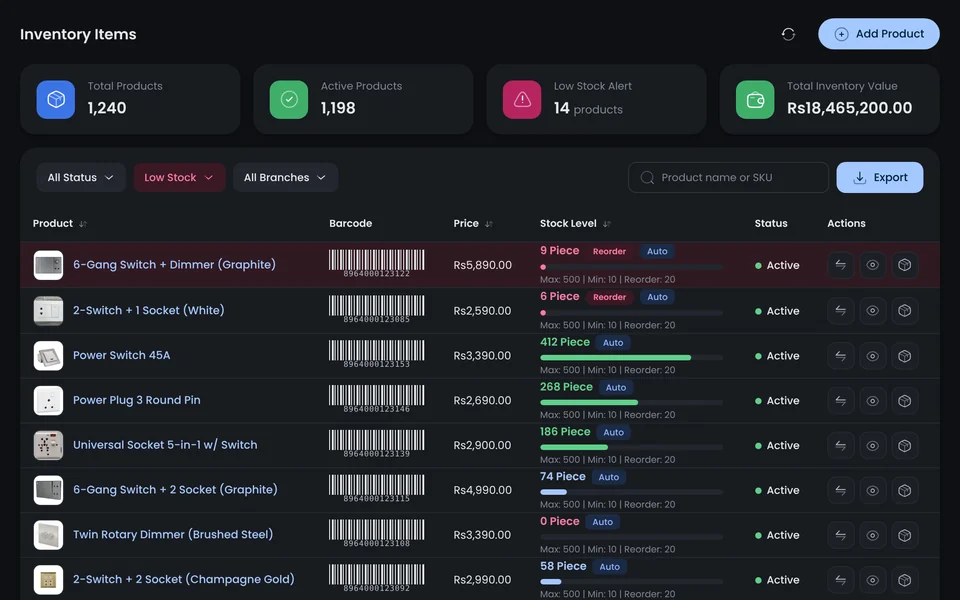Screen dimensions: 960x600
Task: Open product link Twin Rotary Dimmer (Brushed Steel)
Action: pyautogui.click(x=173, y=534)
